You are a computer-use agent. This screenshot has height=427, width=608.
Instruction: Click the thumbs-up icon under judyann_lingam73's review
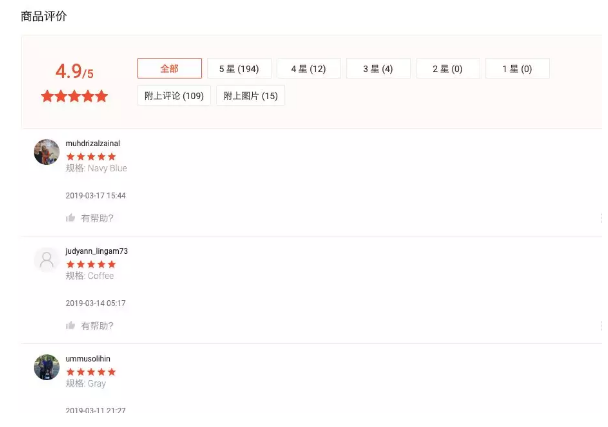(71, 325)
